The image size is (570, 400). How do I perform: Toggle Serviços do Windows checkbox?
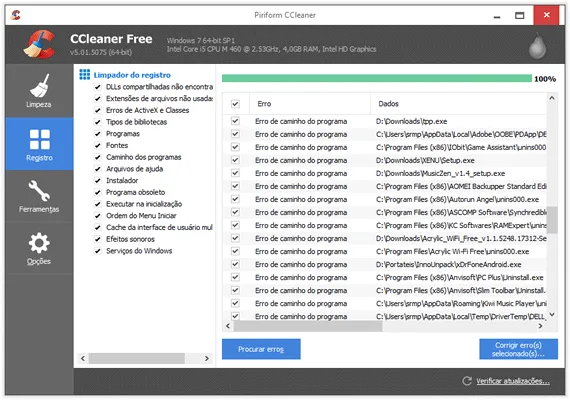tap(97, 251)
